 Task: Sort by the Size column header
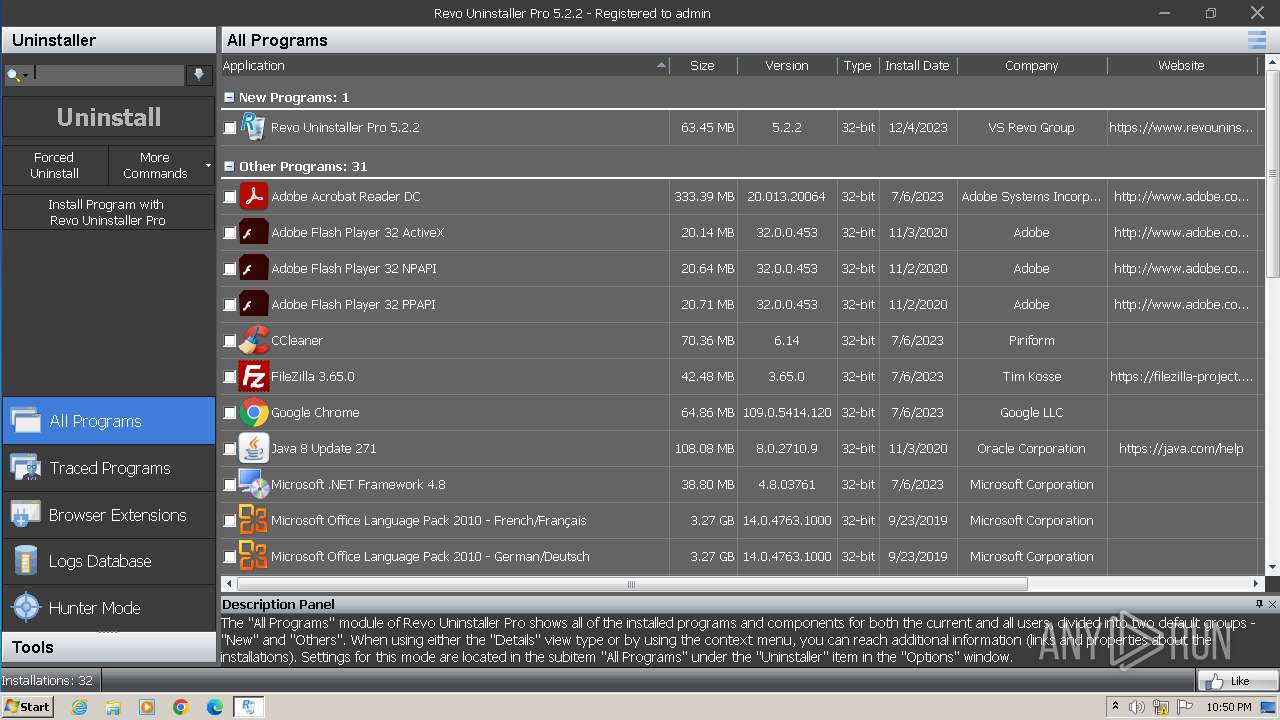tap(703, 65)
